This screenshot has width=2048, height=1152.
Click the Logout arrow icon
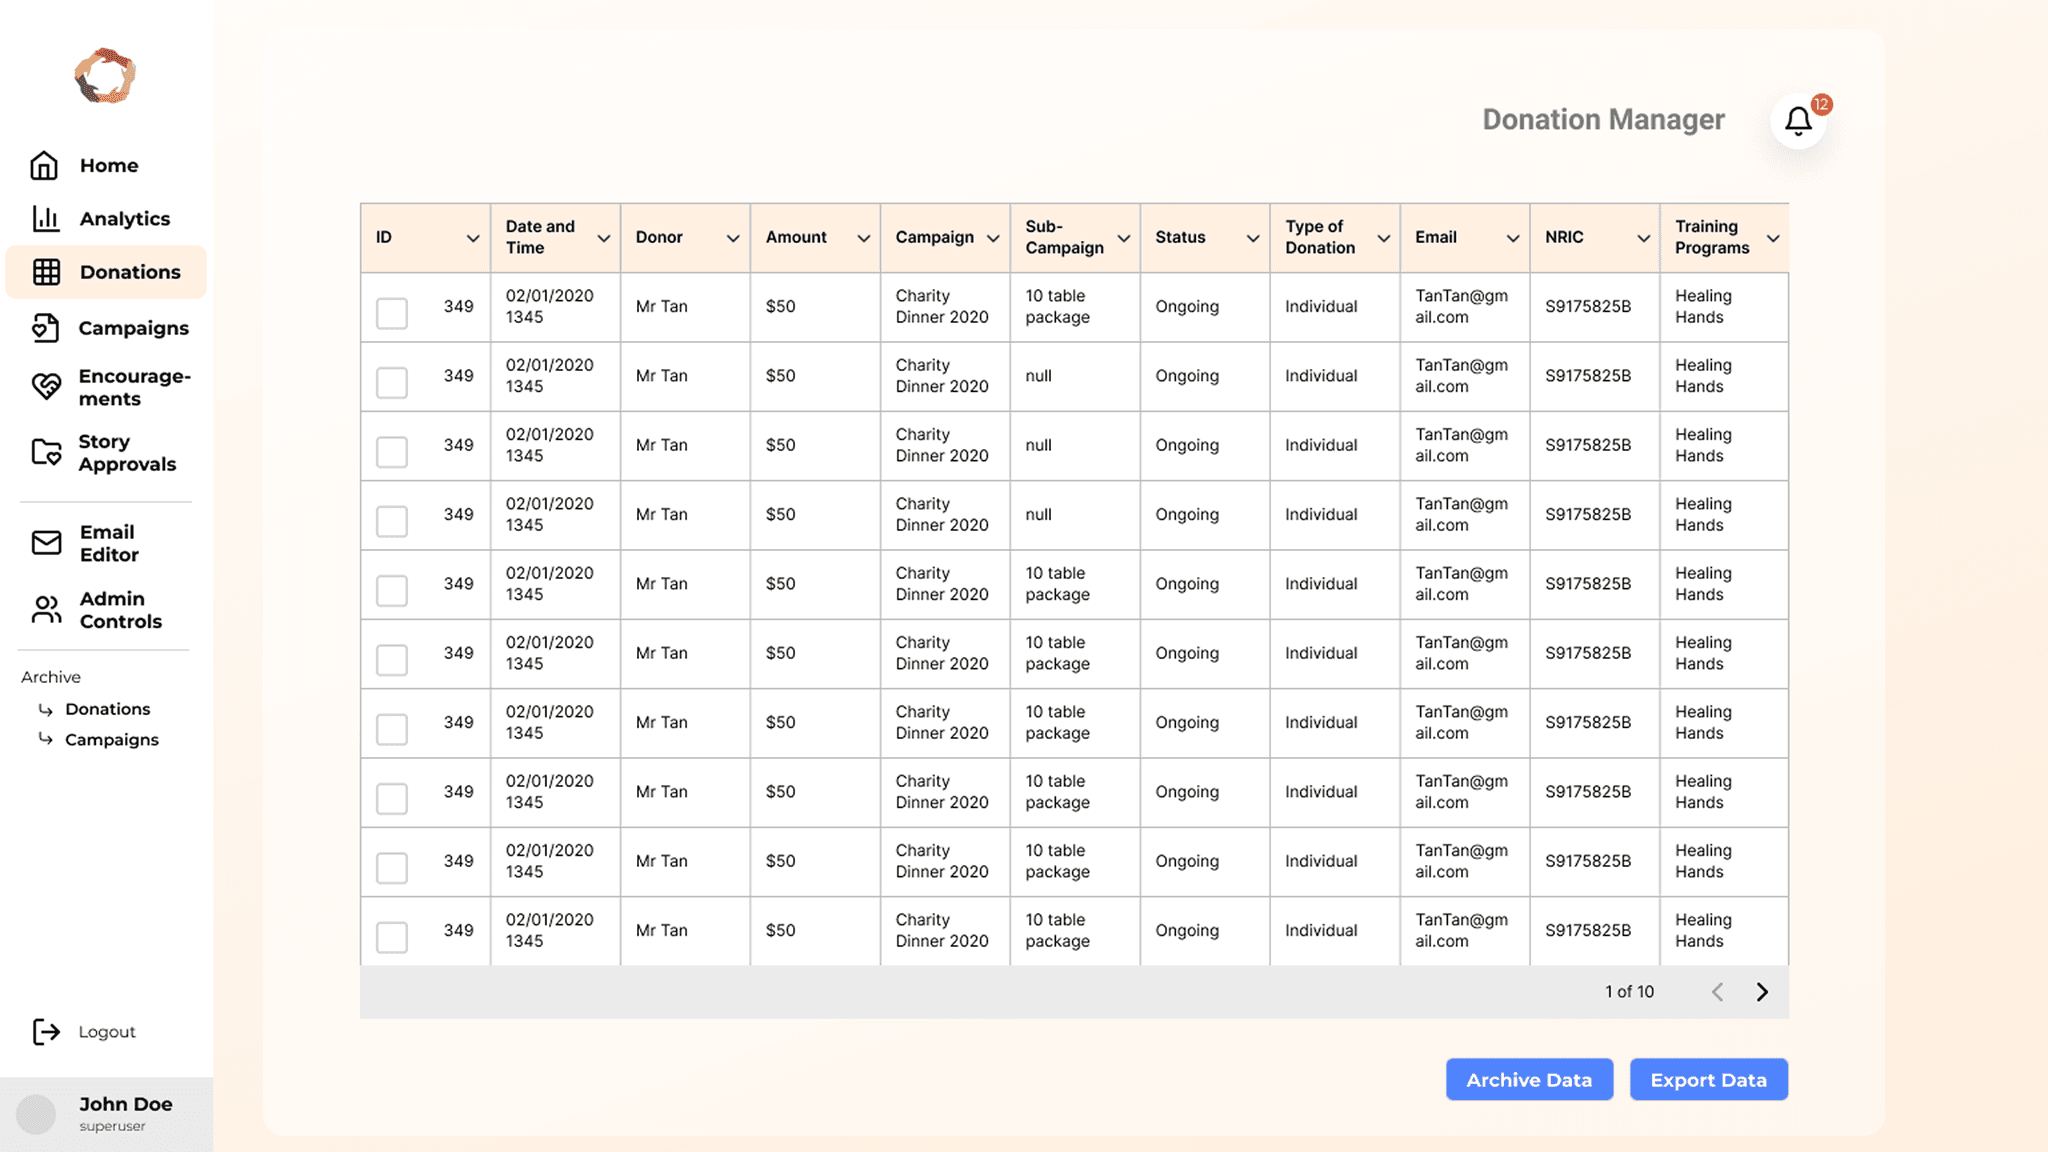click(x=46, y=1031)
